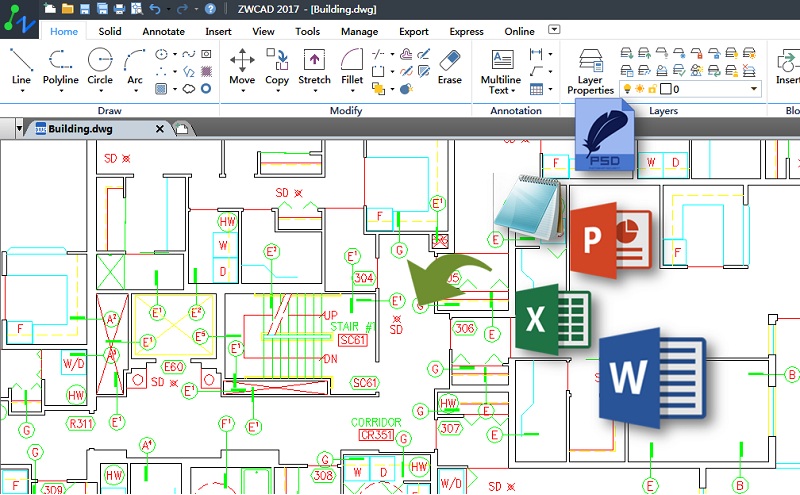Click the Redo arrow icon
800x495 pixels.
183,8
